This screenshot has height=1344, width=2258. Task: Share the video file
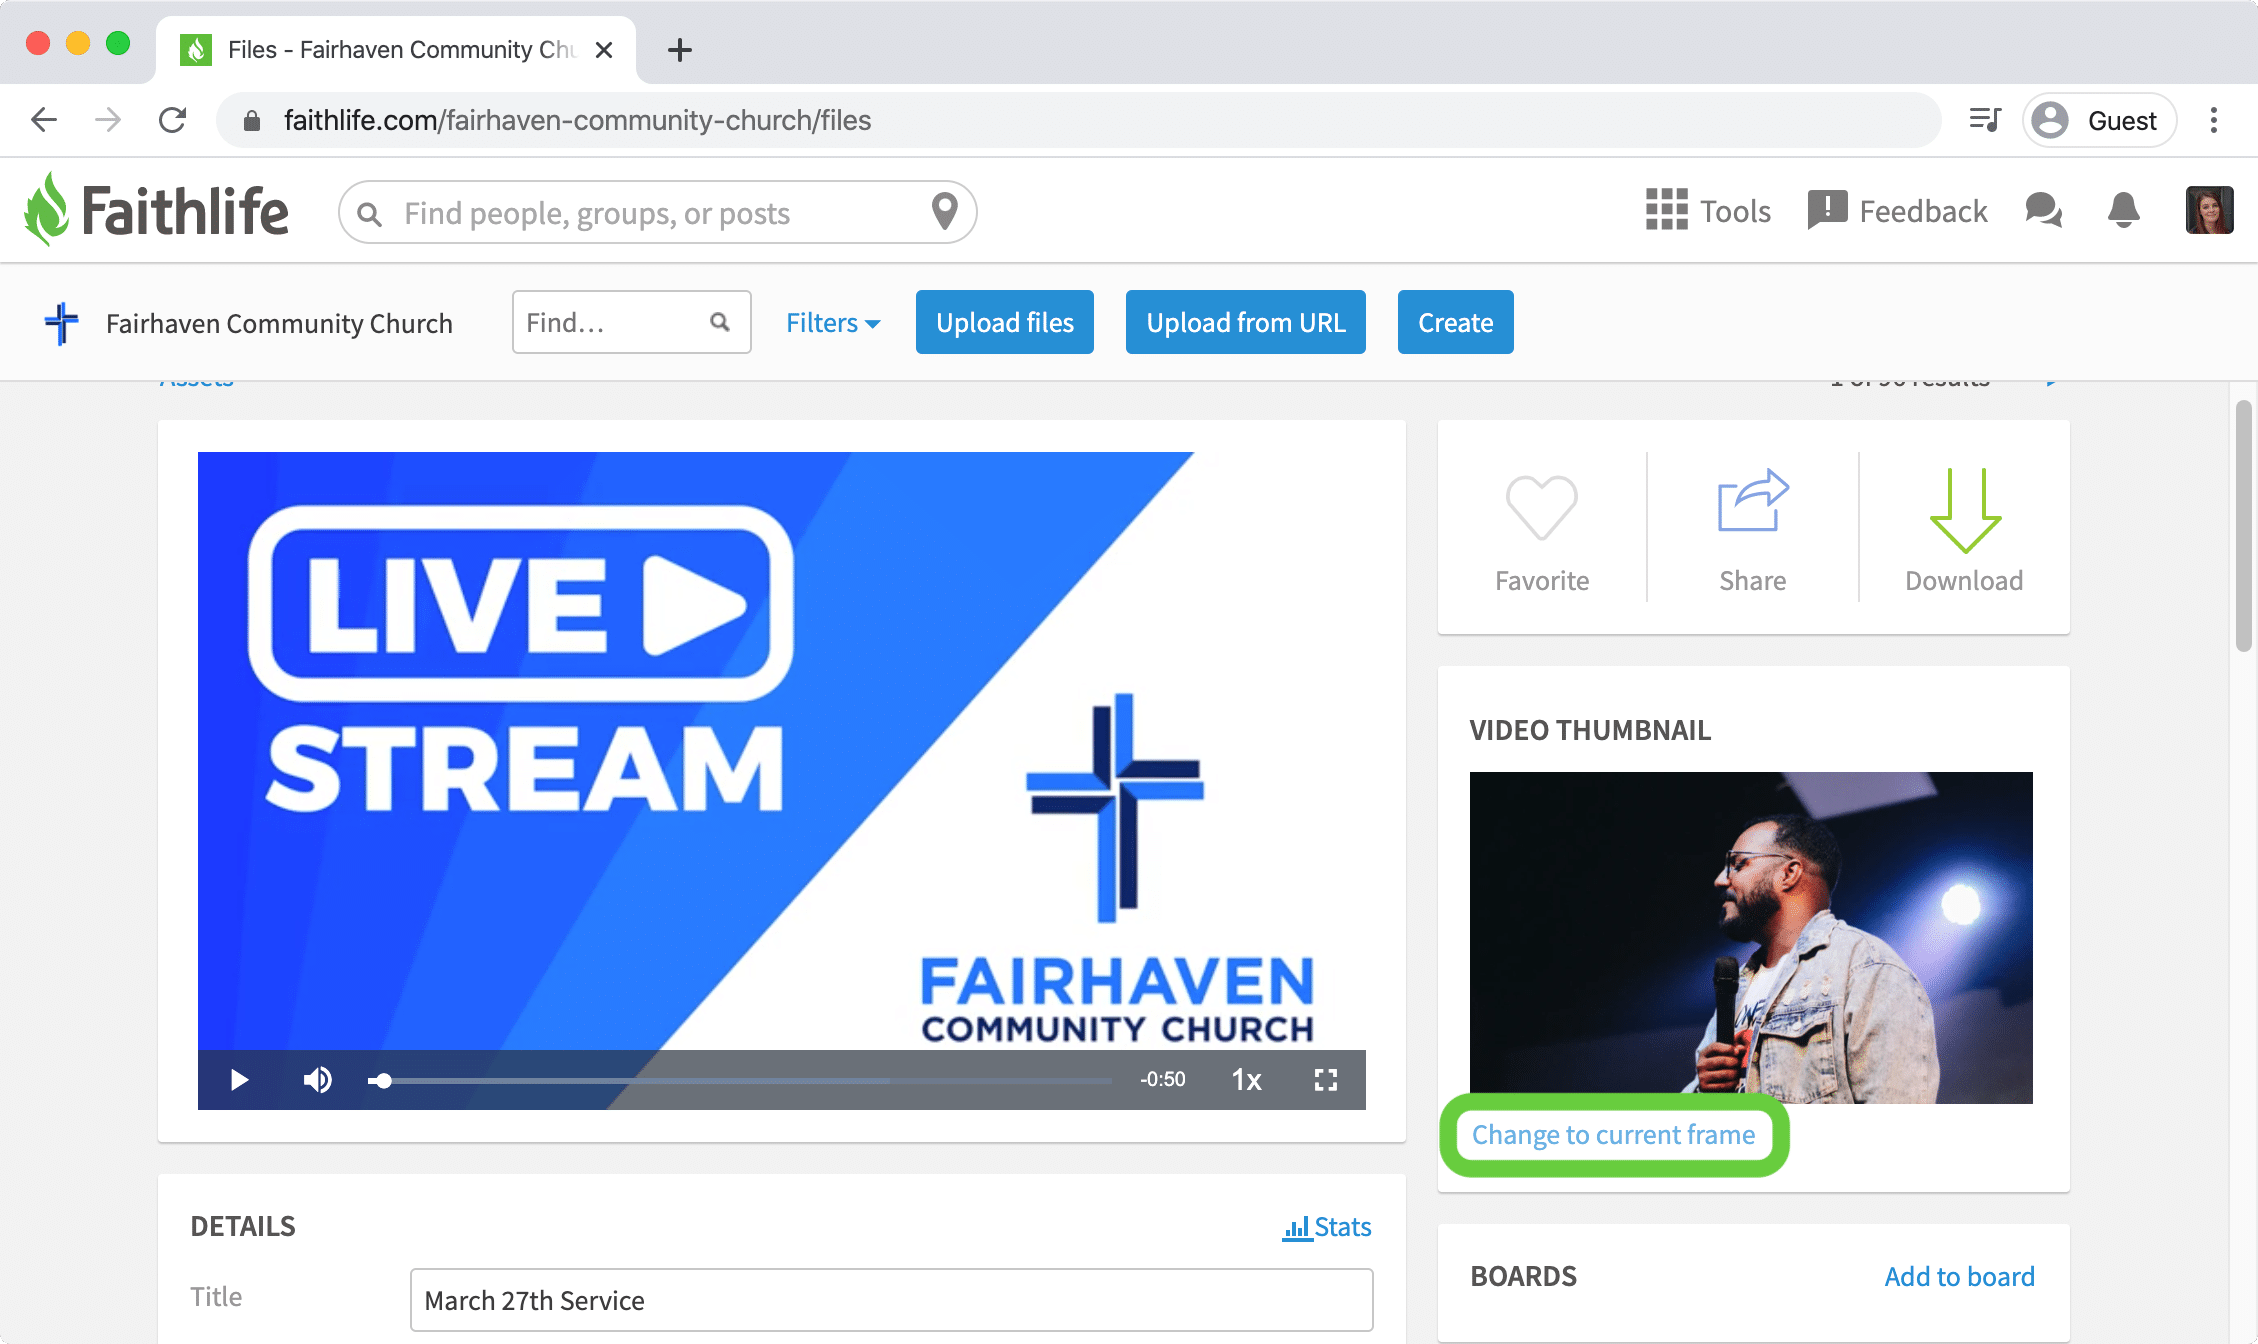(1752, 533)
